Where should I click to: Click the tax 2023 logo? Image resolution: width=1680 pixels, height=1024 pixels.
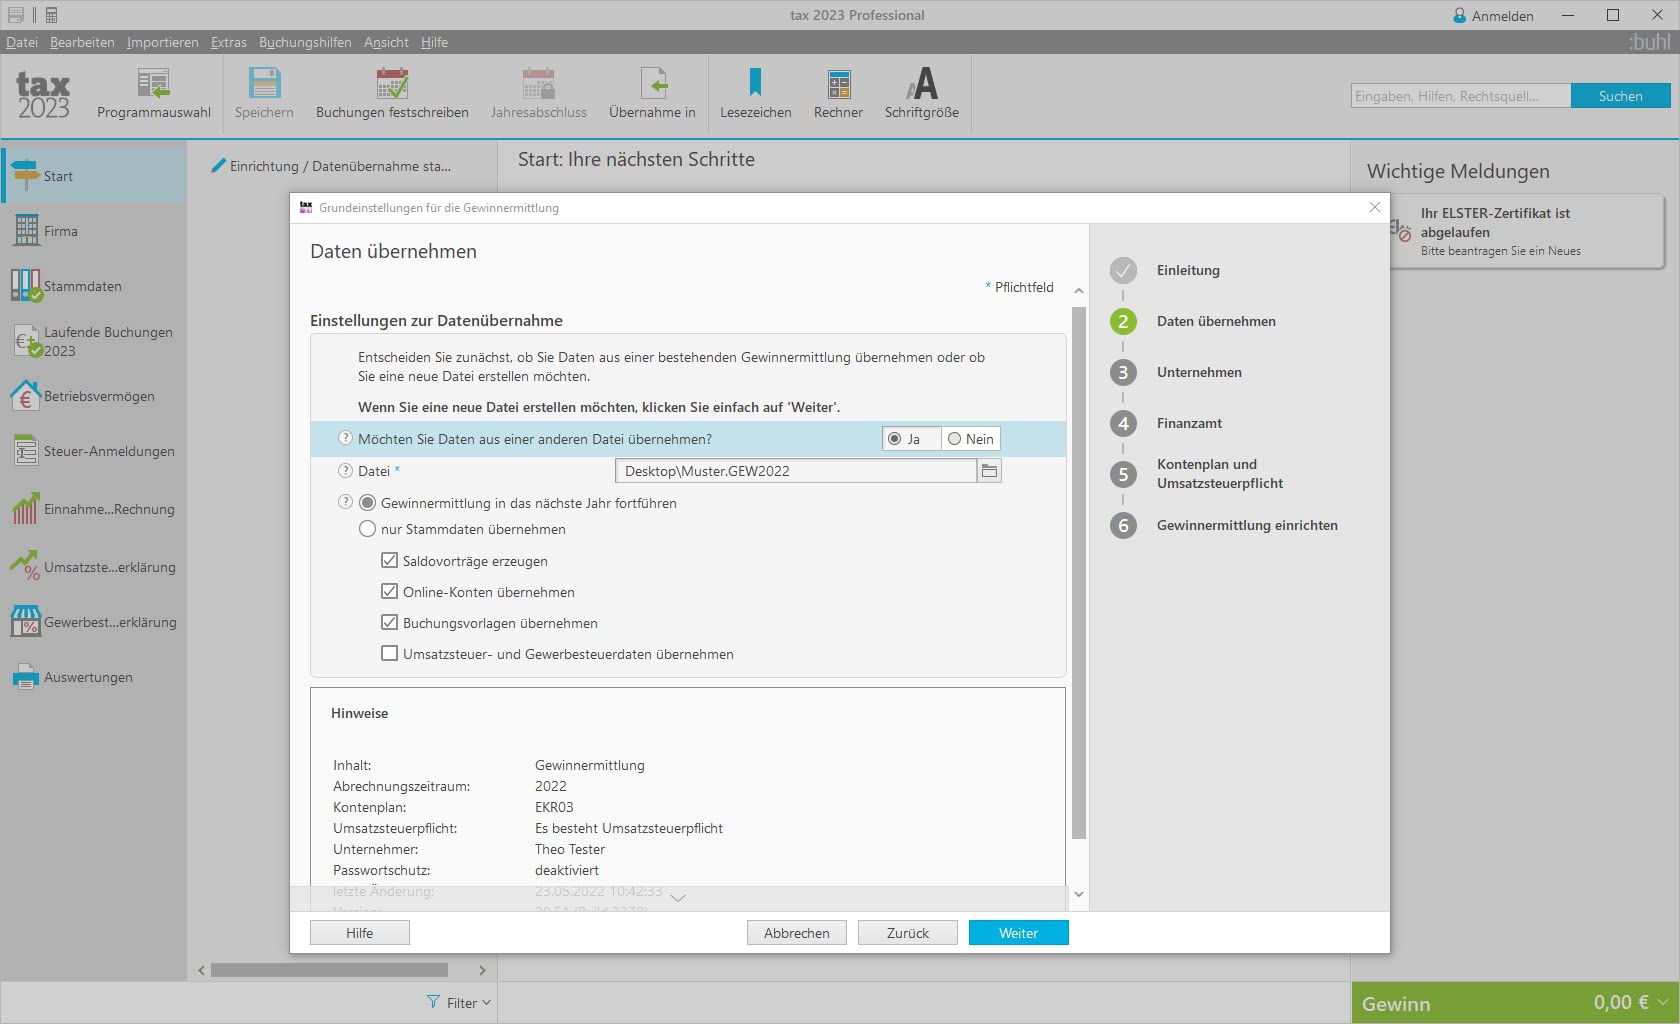43,95
